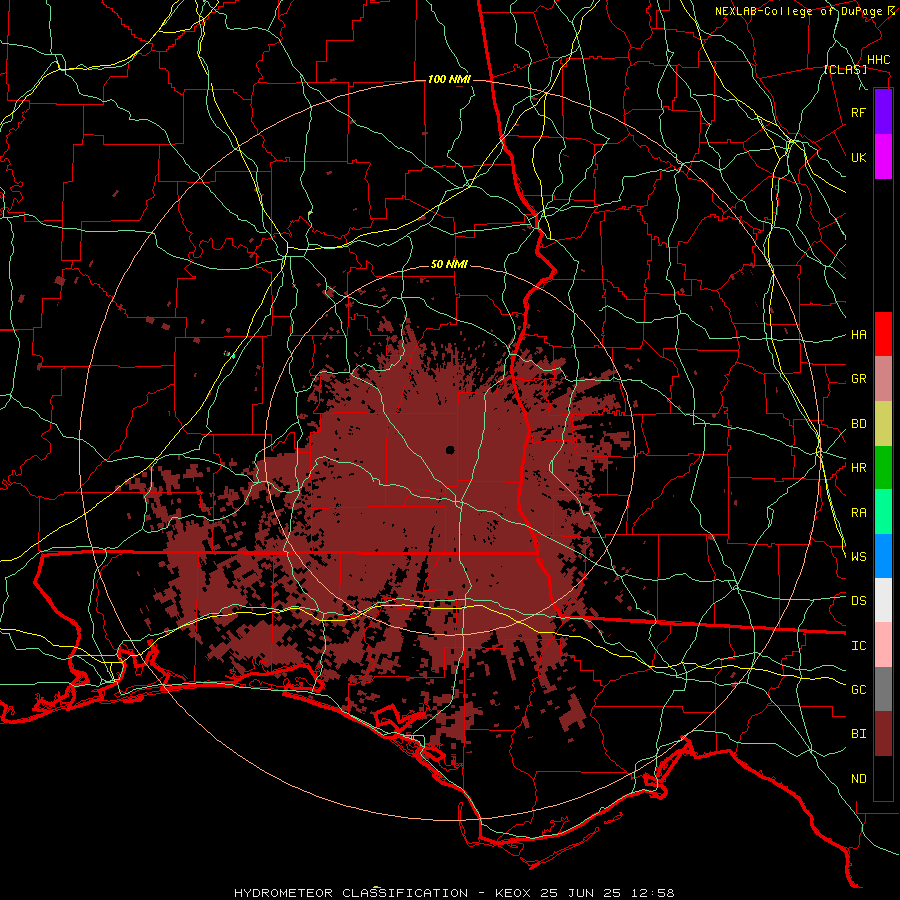Click the GC legend label
The image size is (900, 900).
(x=858, y=690)
